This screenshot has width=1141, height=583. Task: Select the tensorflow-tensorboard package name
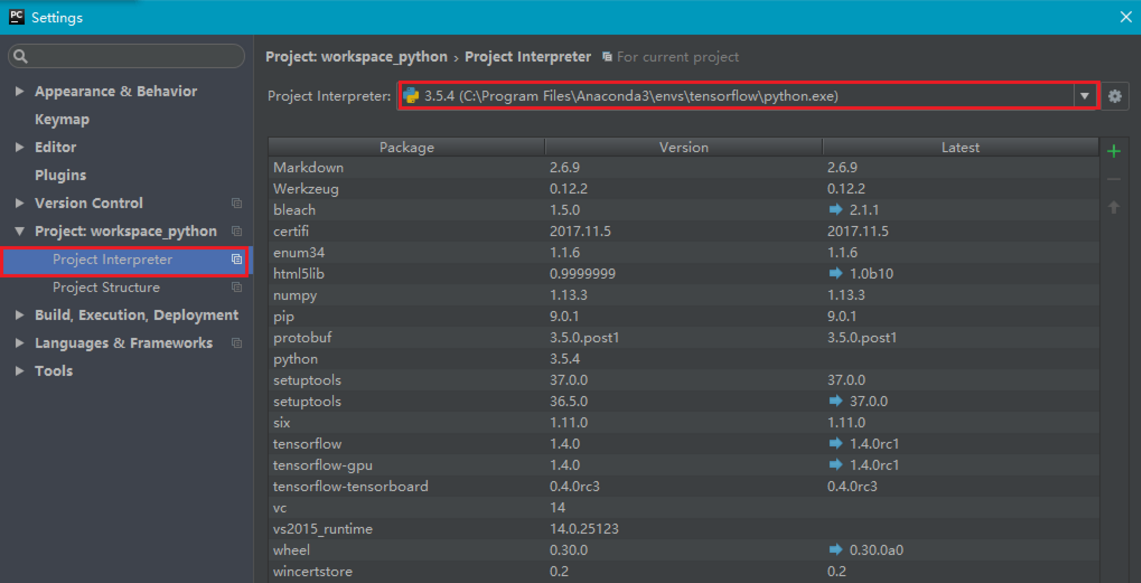click(351, 485)
